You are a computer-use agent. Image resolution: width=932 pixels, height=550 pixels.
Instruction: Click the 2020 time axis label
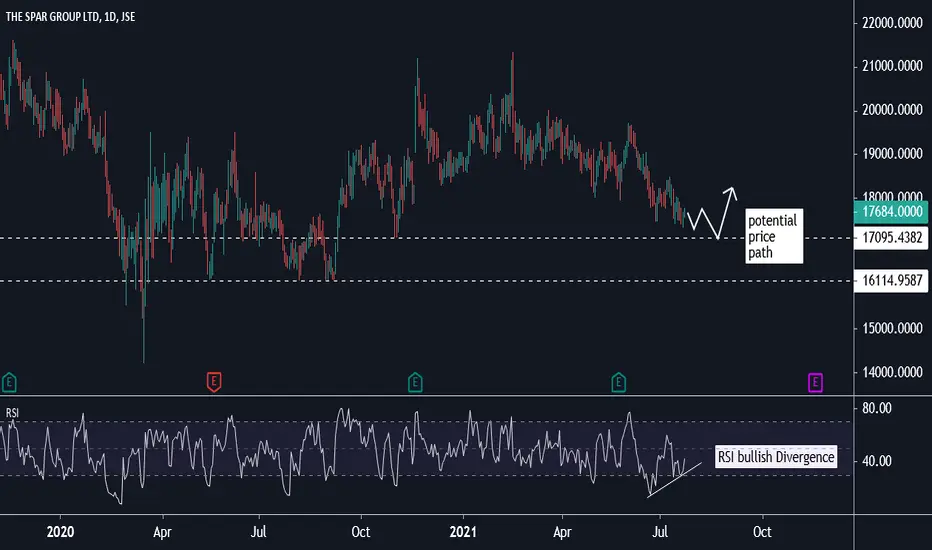tap(60, 532)
